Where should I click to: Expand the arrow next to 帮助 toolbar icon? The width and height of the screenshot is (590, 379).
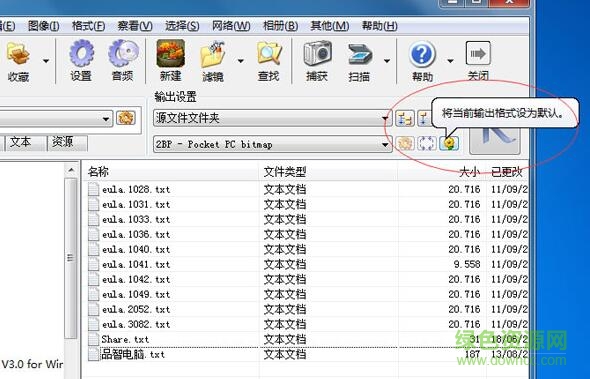click(x=450, y=61)
